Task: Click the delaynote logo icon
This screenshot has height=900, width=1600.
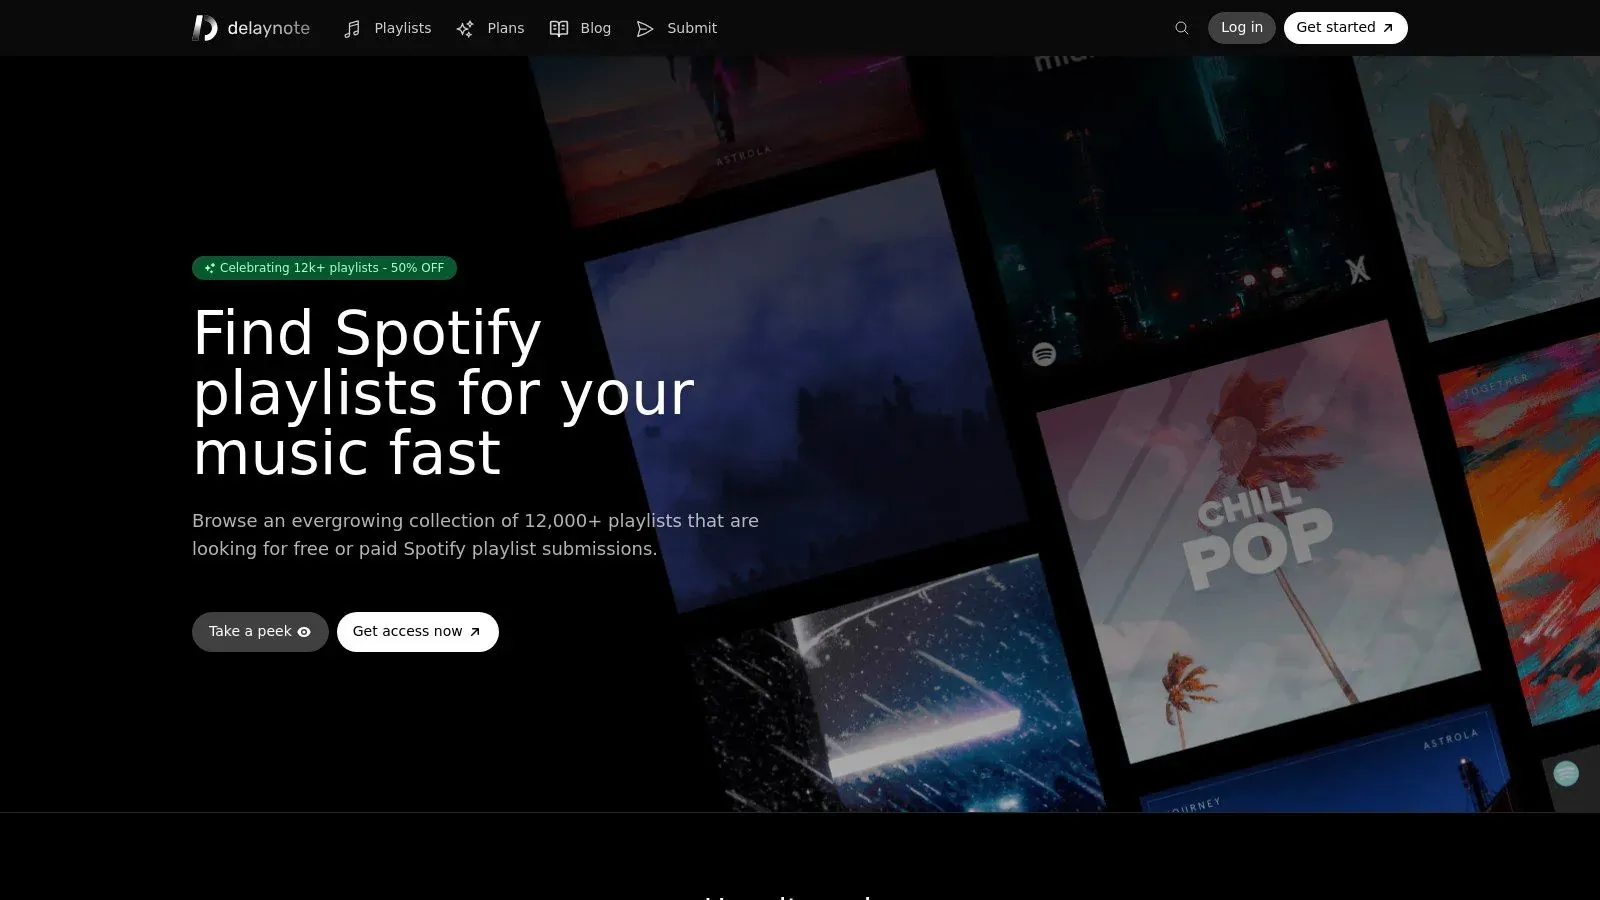Action: (204, 28)
